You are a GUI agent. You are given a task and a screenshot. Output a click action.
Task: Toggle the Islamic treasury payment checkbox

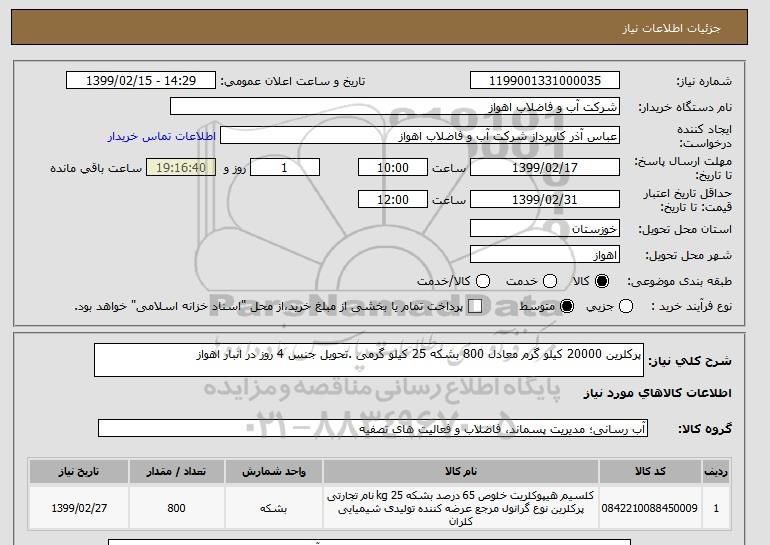coord(475,306)
